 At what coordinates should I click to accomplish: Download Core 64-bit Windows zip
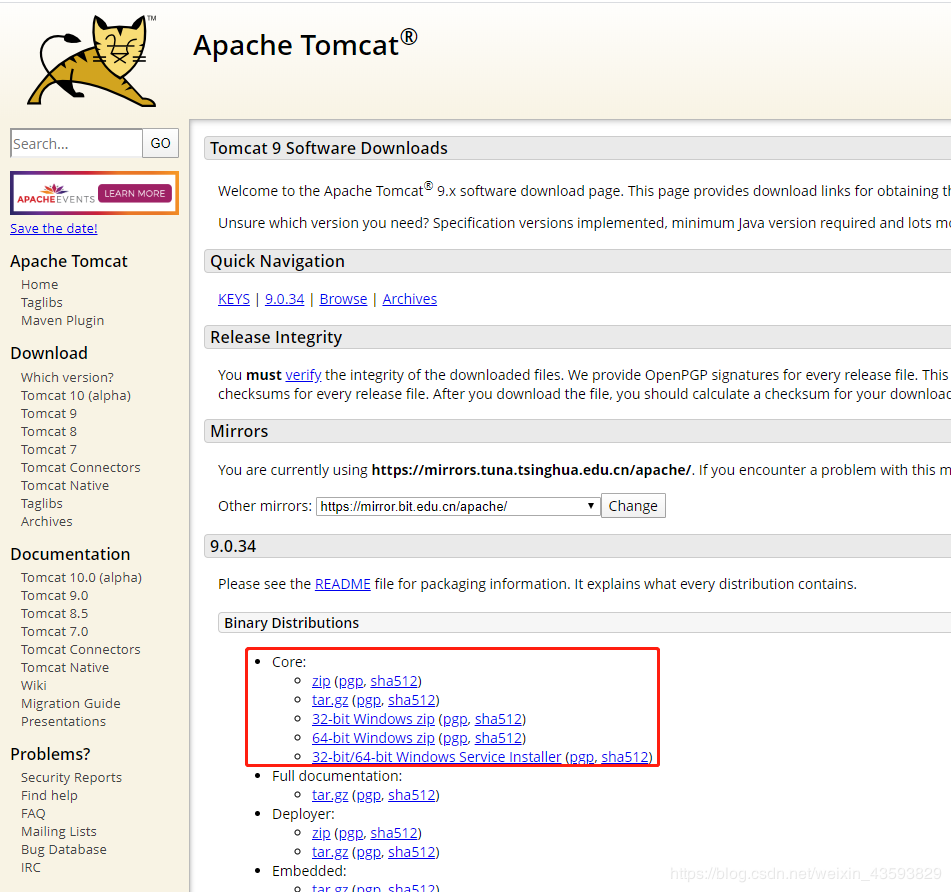[373, 738]
